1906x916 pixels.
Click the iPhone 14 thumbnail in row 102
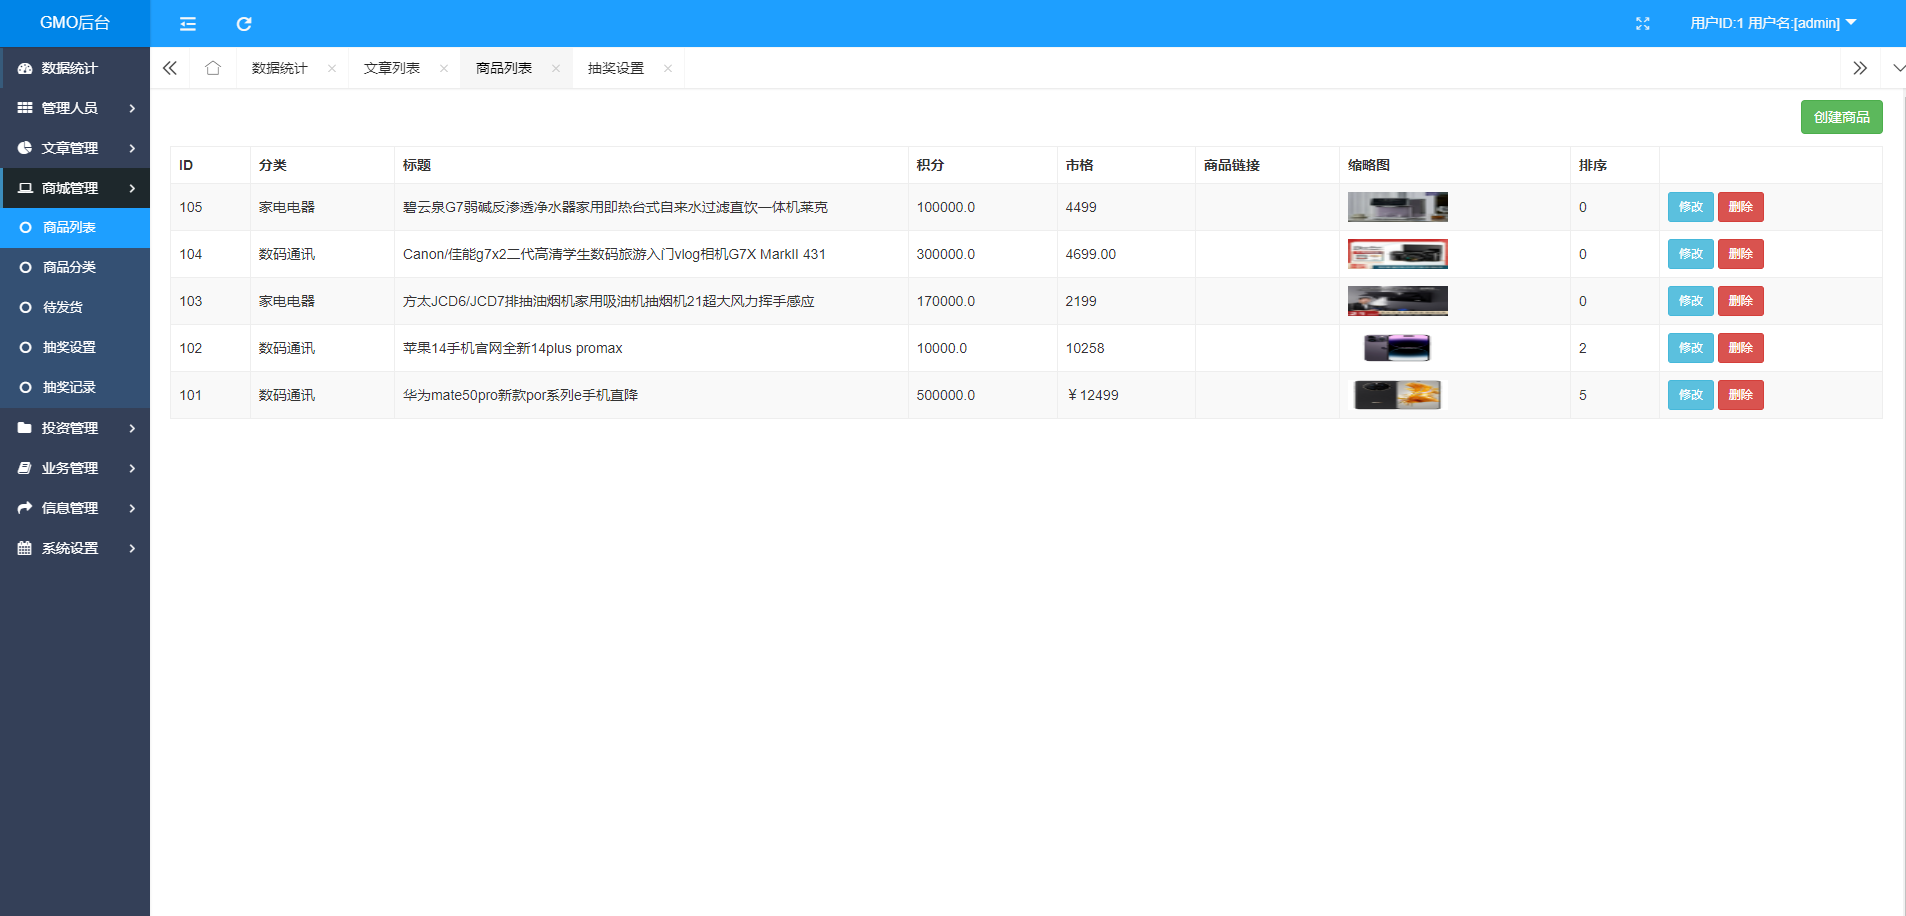tap(1396, 347)
